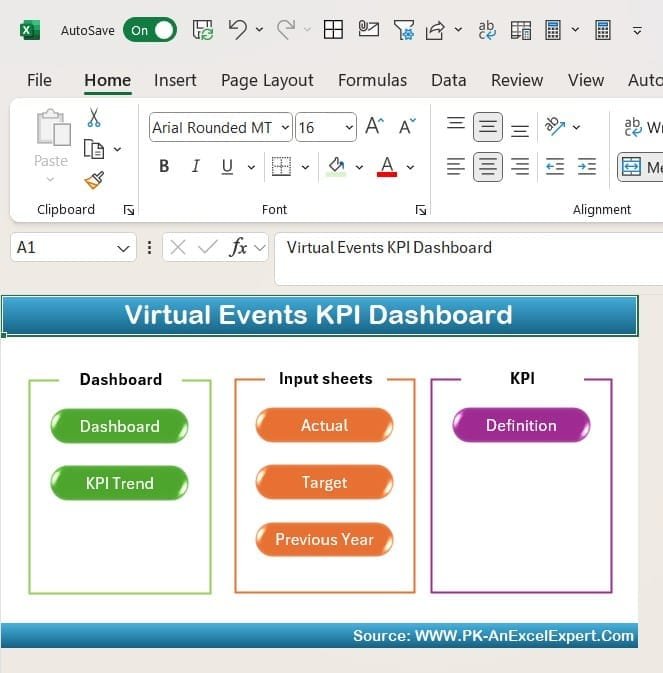
Task: Open the Data tab
Action: point(448,80)
